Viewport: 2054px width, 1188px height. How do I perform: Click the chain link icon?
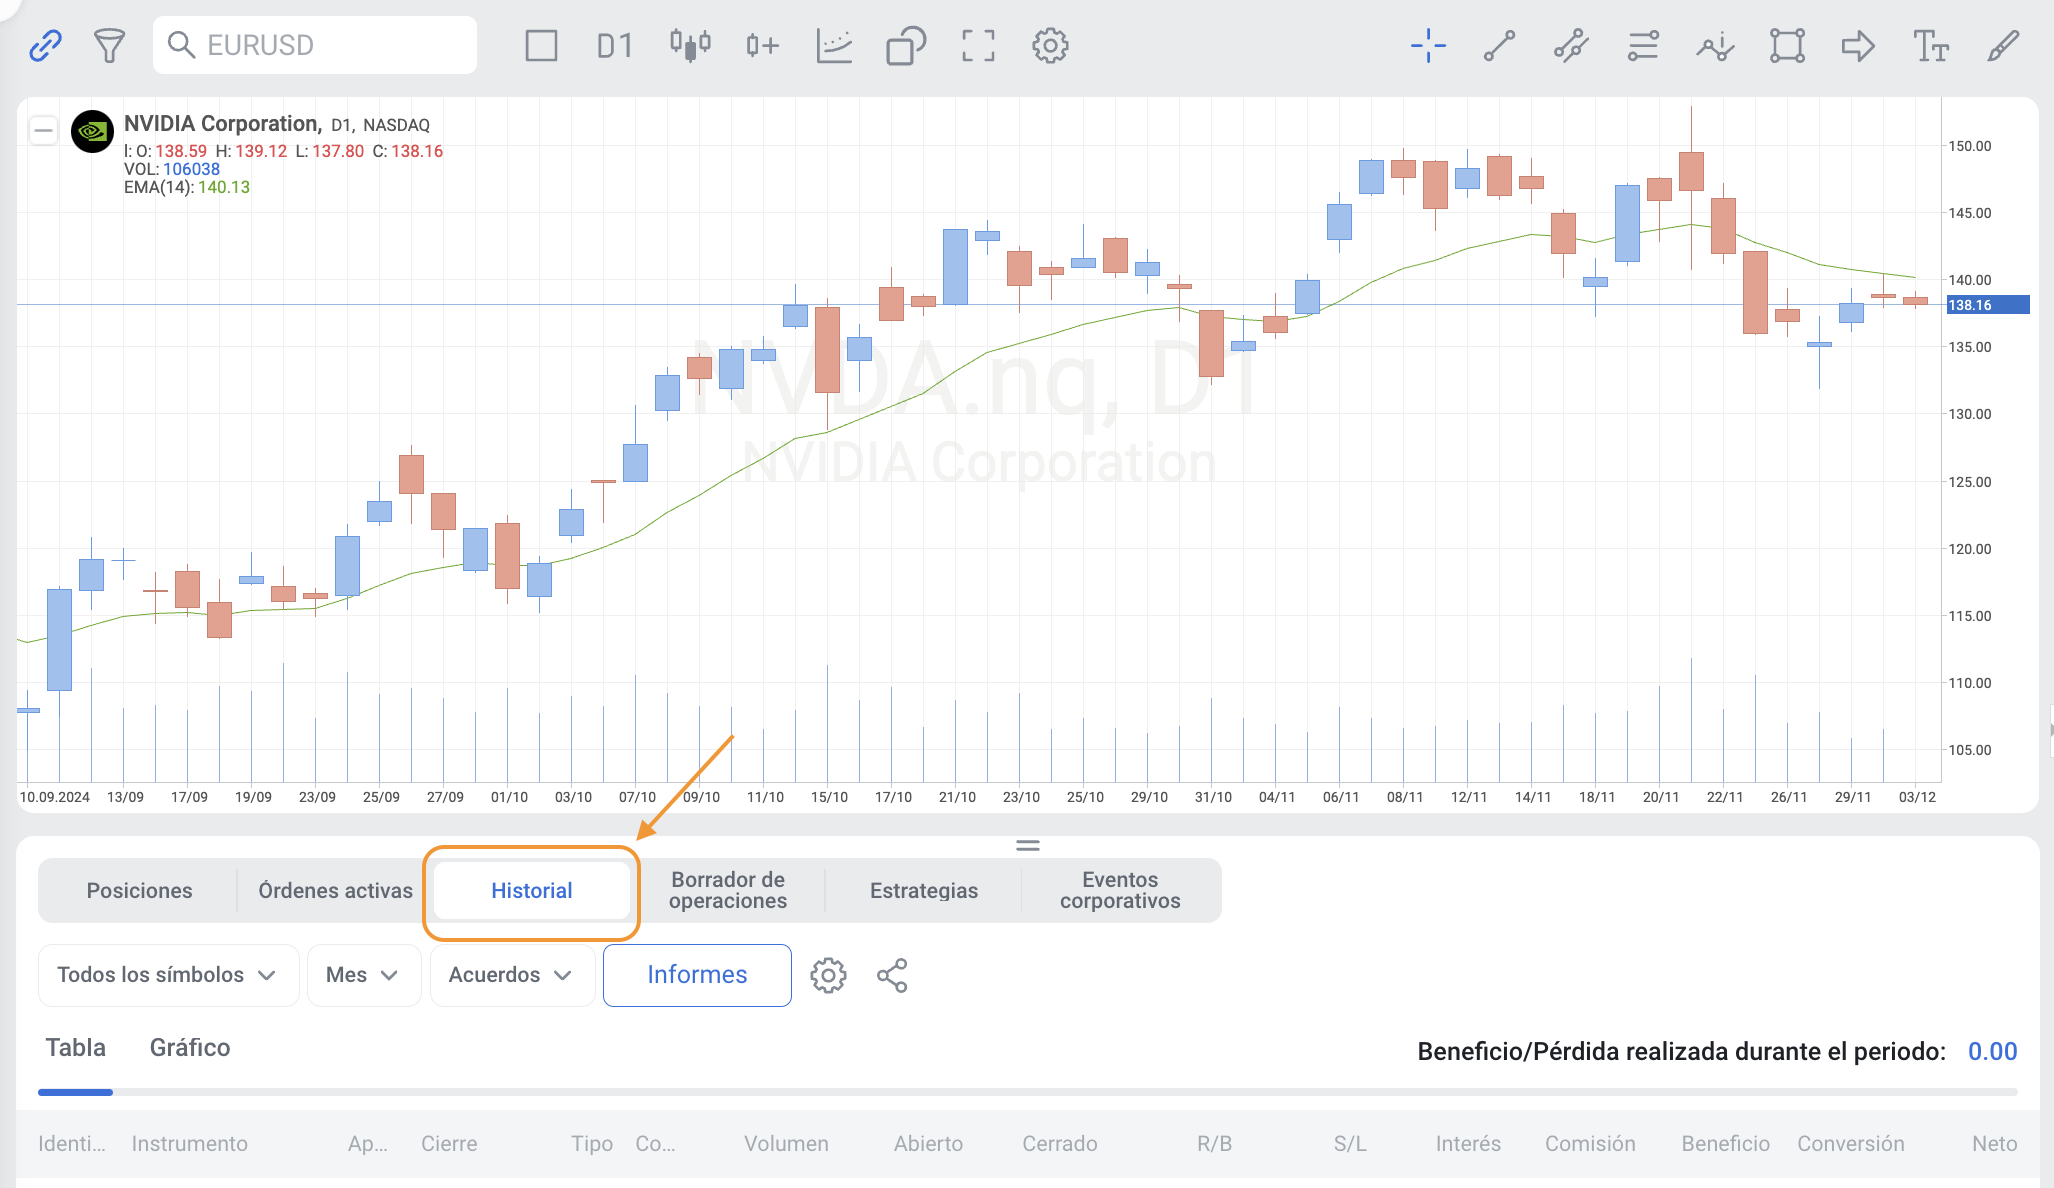(45, 45)
